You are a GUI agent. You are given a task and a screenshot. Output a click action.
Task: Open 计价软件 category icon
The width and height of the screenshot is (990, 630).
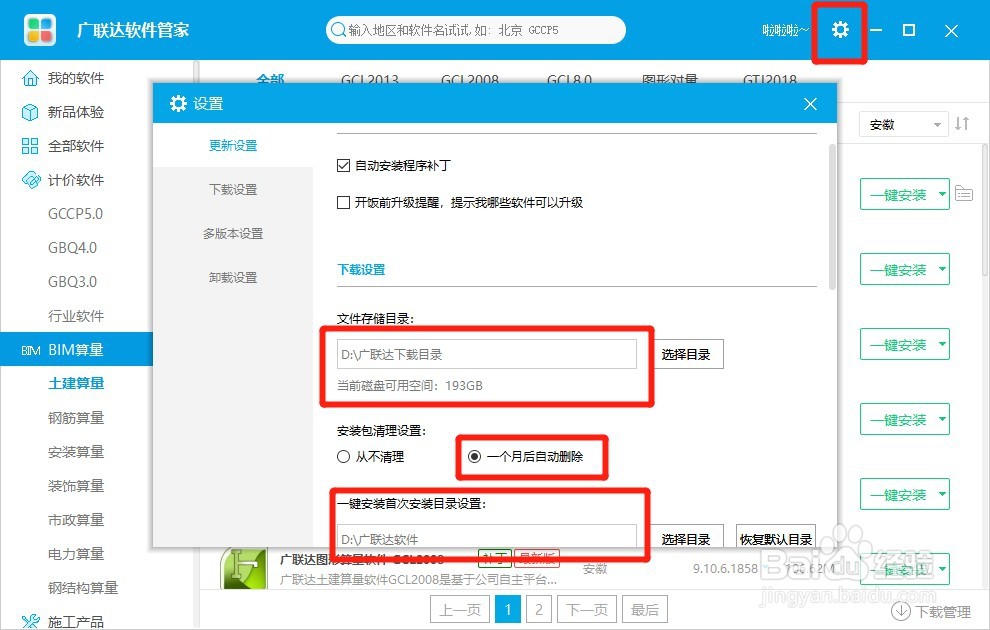[x=30, y=180]
